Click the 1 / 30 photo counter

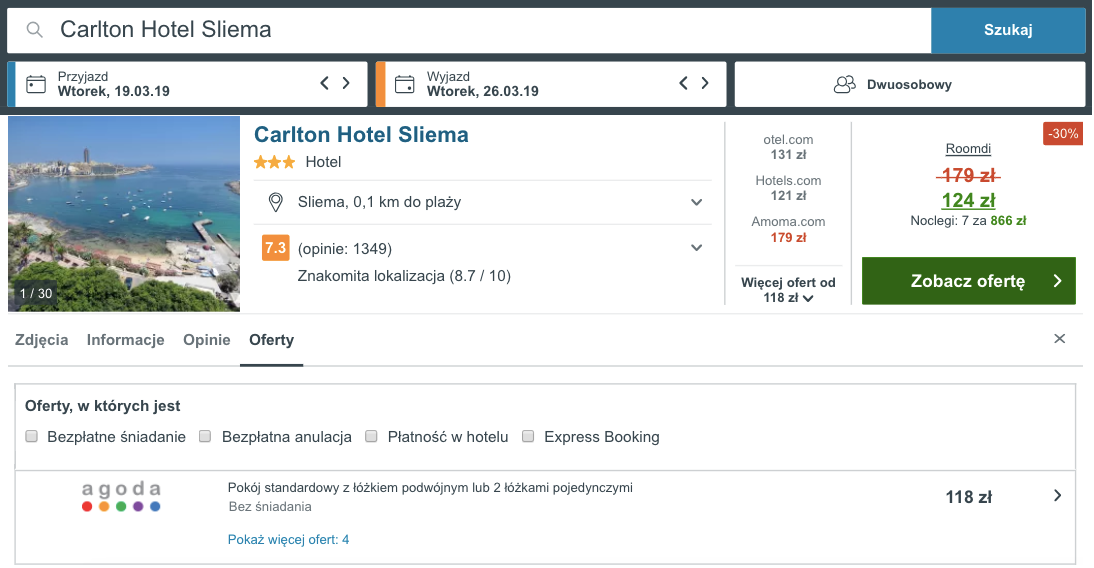36,294
